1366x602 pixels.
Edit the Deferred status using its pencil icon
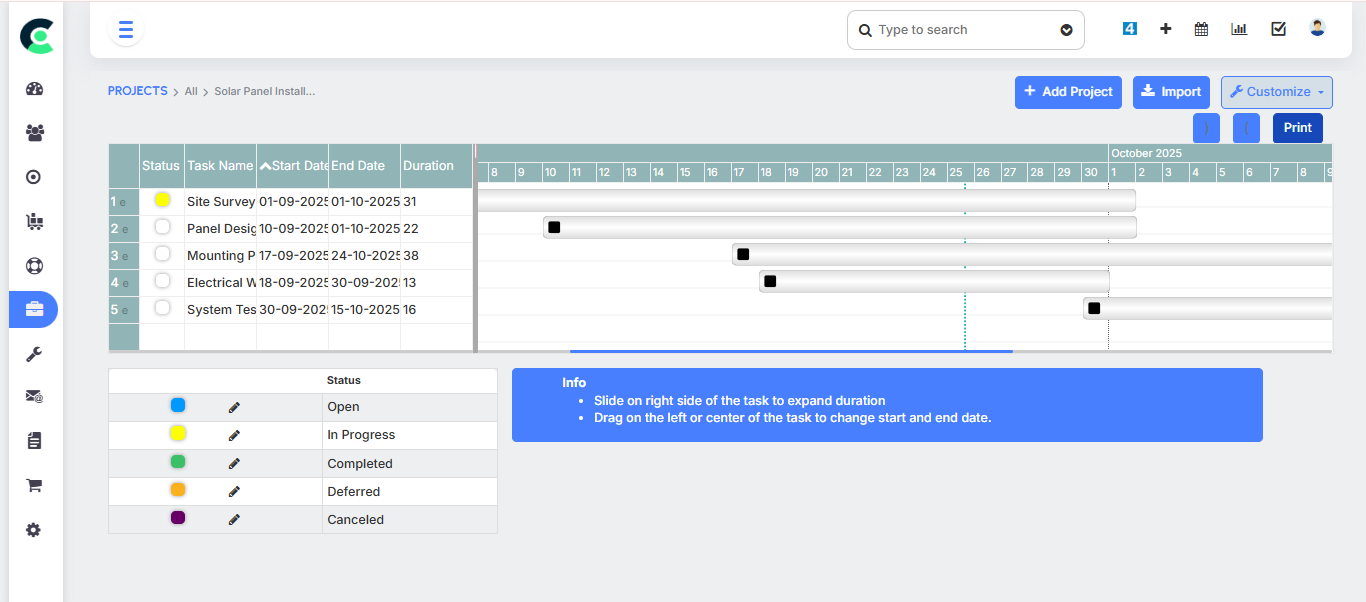pos(234,491)
